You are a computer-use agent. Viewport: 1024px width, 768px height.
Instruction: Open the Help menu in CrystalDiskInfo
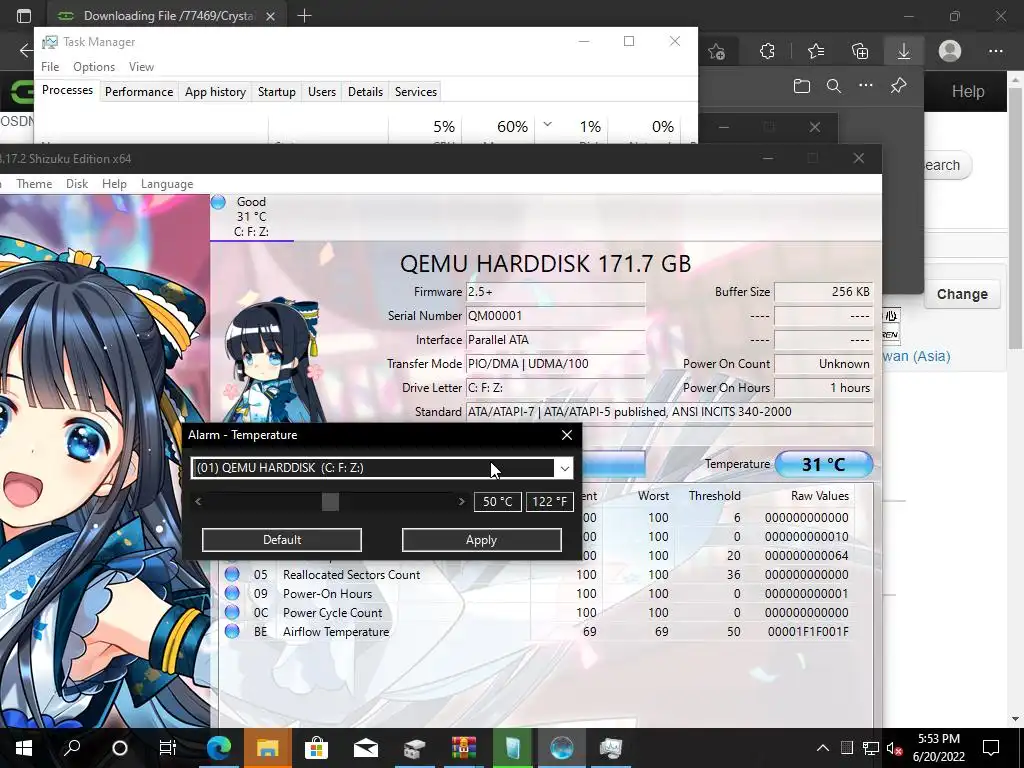coord(114,184)
